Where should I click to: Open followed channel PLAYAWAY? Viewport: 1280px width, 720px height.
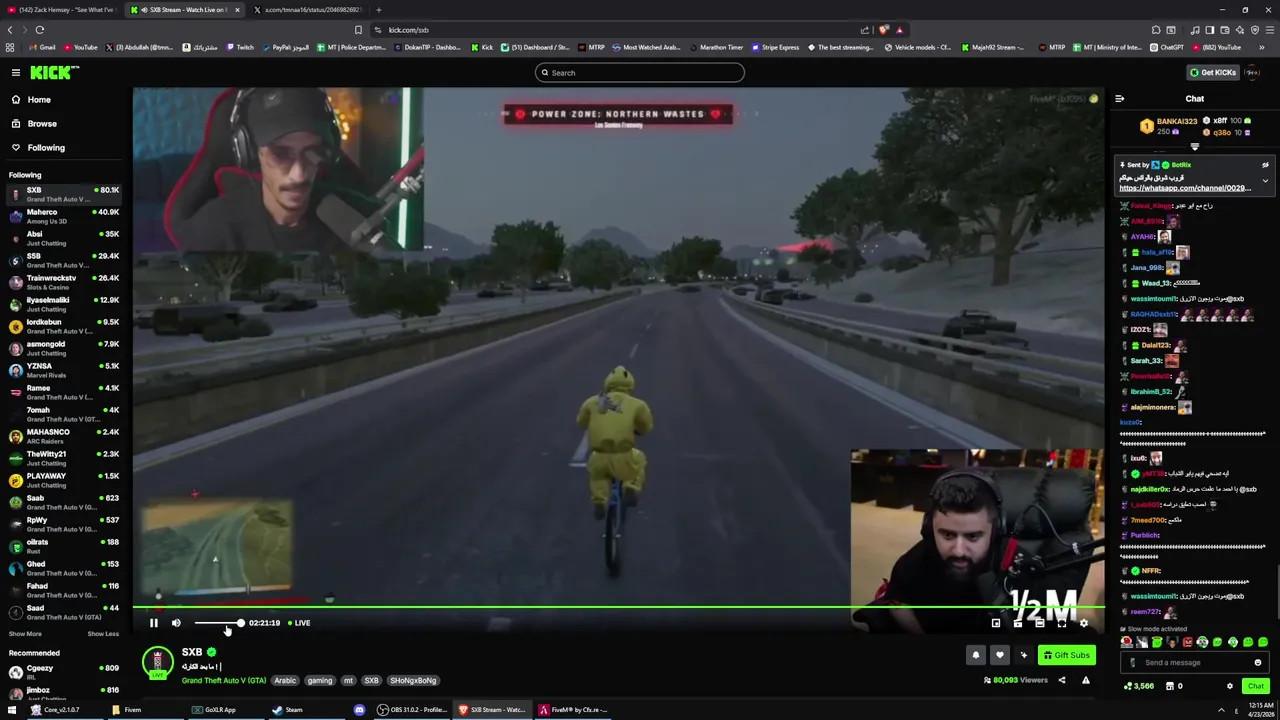click(x=63, y=480)
